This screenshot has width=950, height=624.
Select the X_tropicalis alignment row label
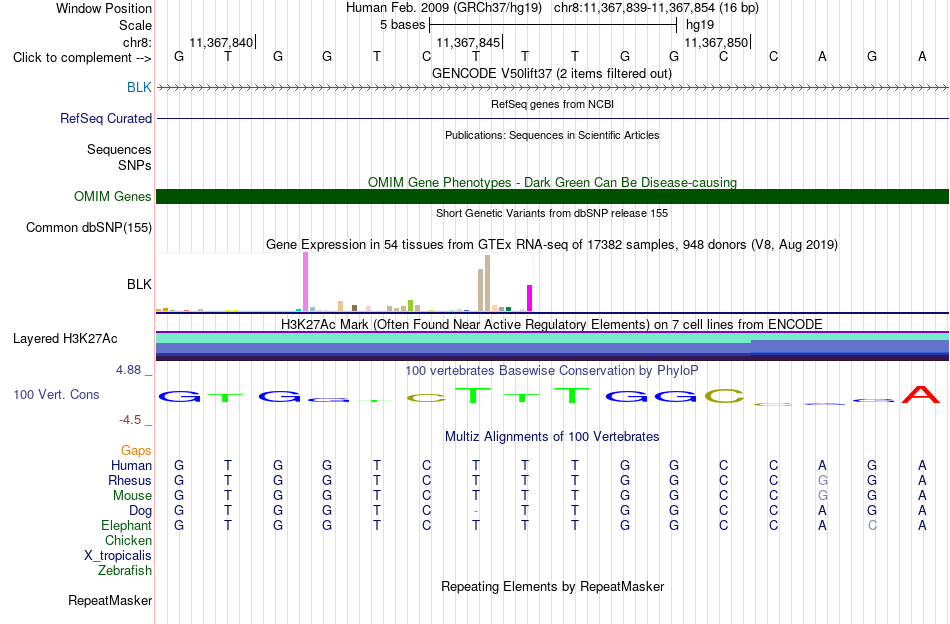118,556
